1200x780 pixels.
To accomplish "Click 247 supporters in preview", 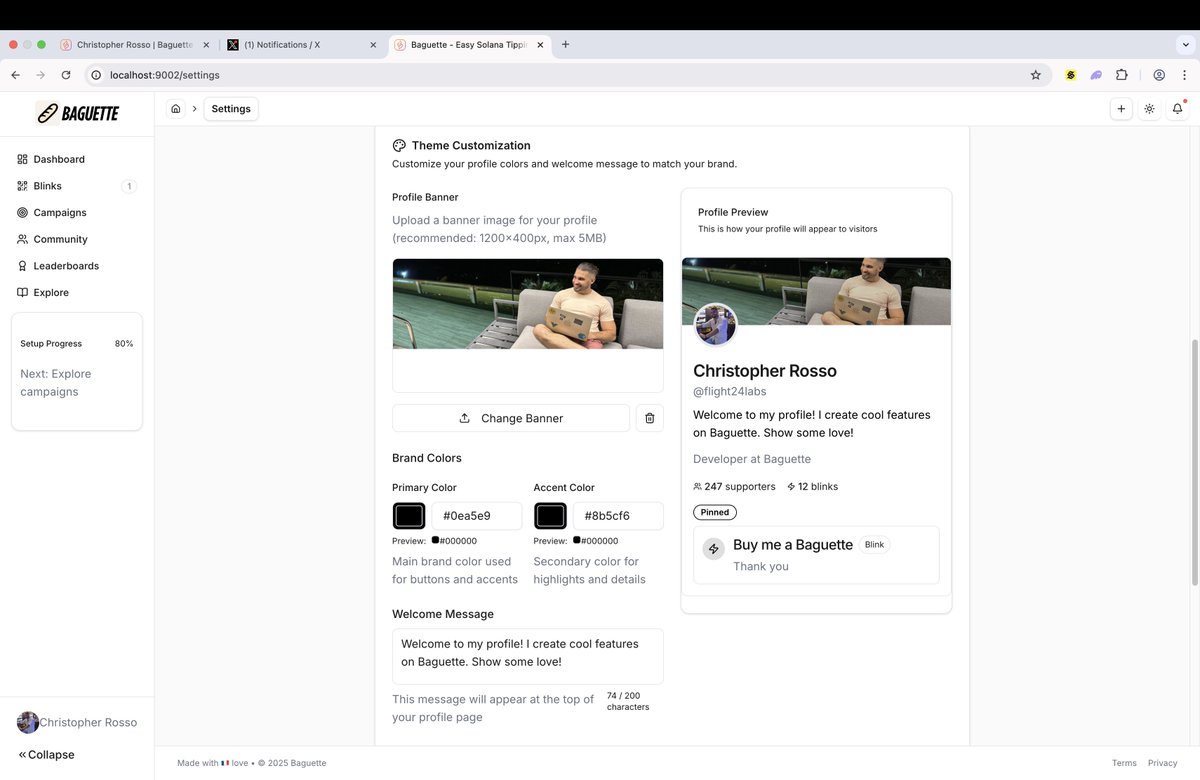I will click(x=734, y=487).
